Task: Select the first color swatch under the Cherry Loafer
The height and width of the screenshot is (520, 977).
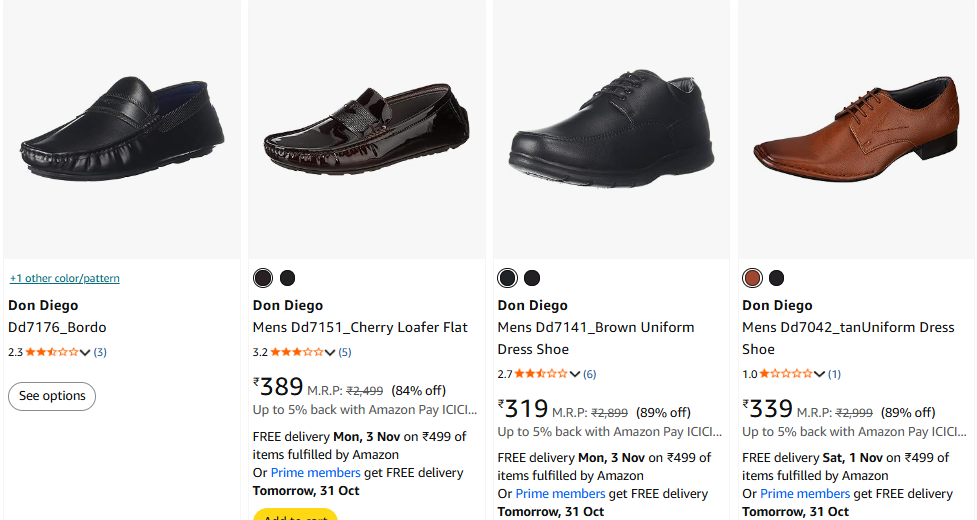Action: [263, 278]
